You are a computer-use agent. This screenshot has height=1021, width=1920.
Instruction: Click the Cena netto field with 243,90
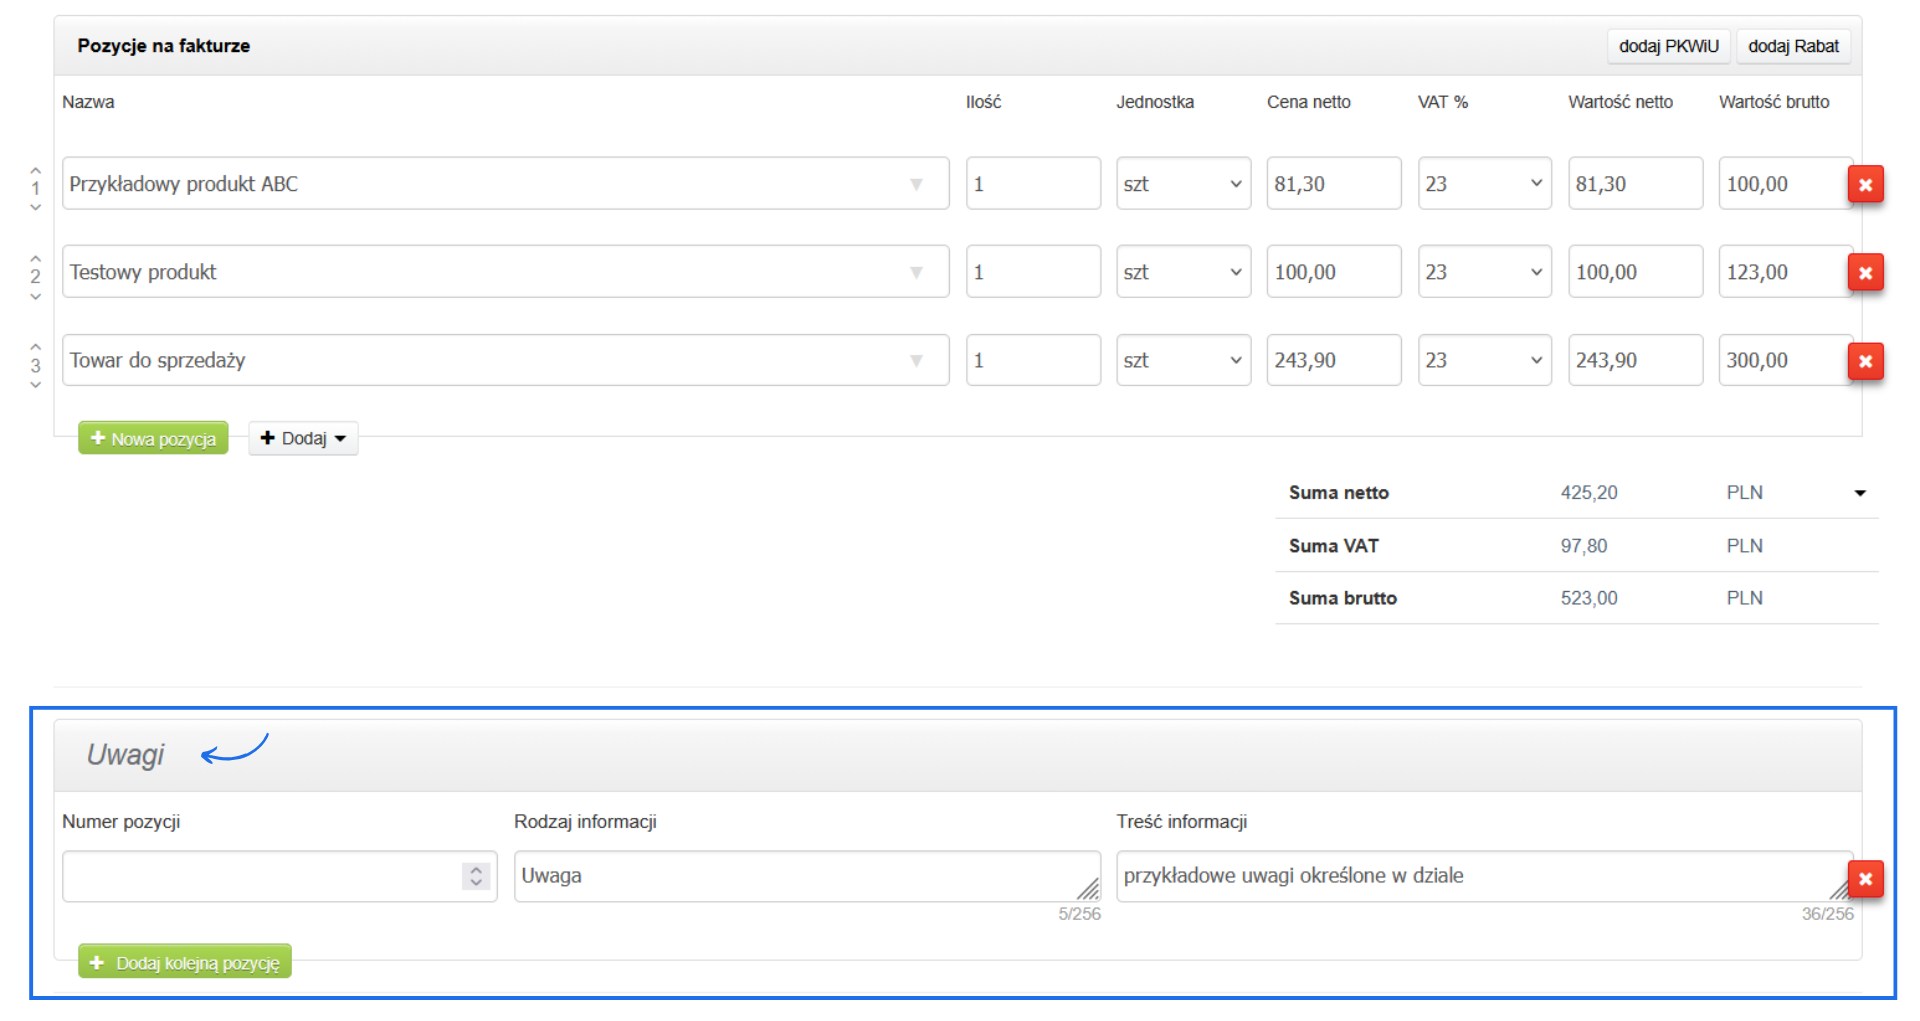1333,360
